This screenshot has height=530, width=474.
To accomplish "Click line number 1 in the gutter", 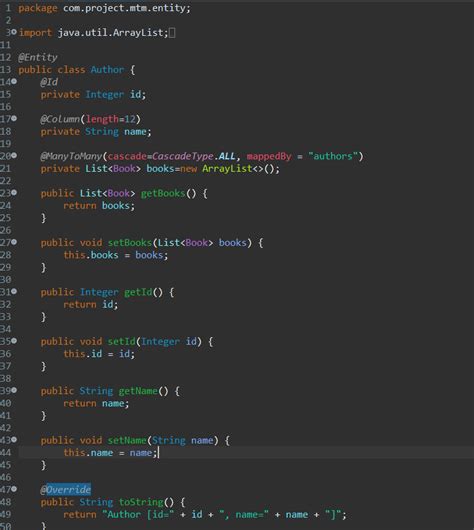I will (8, 8).
